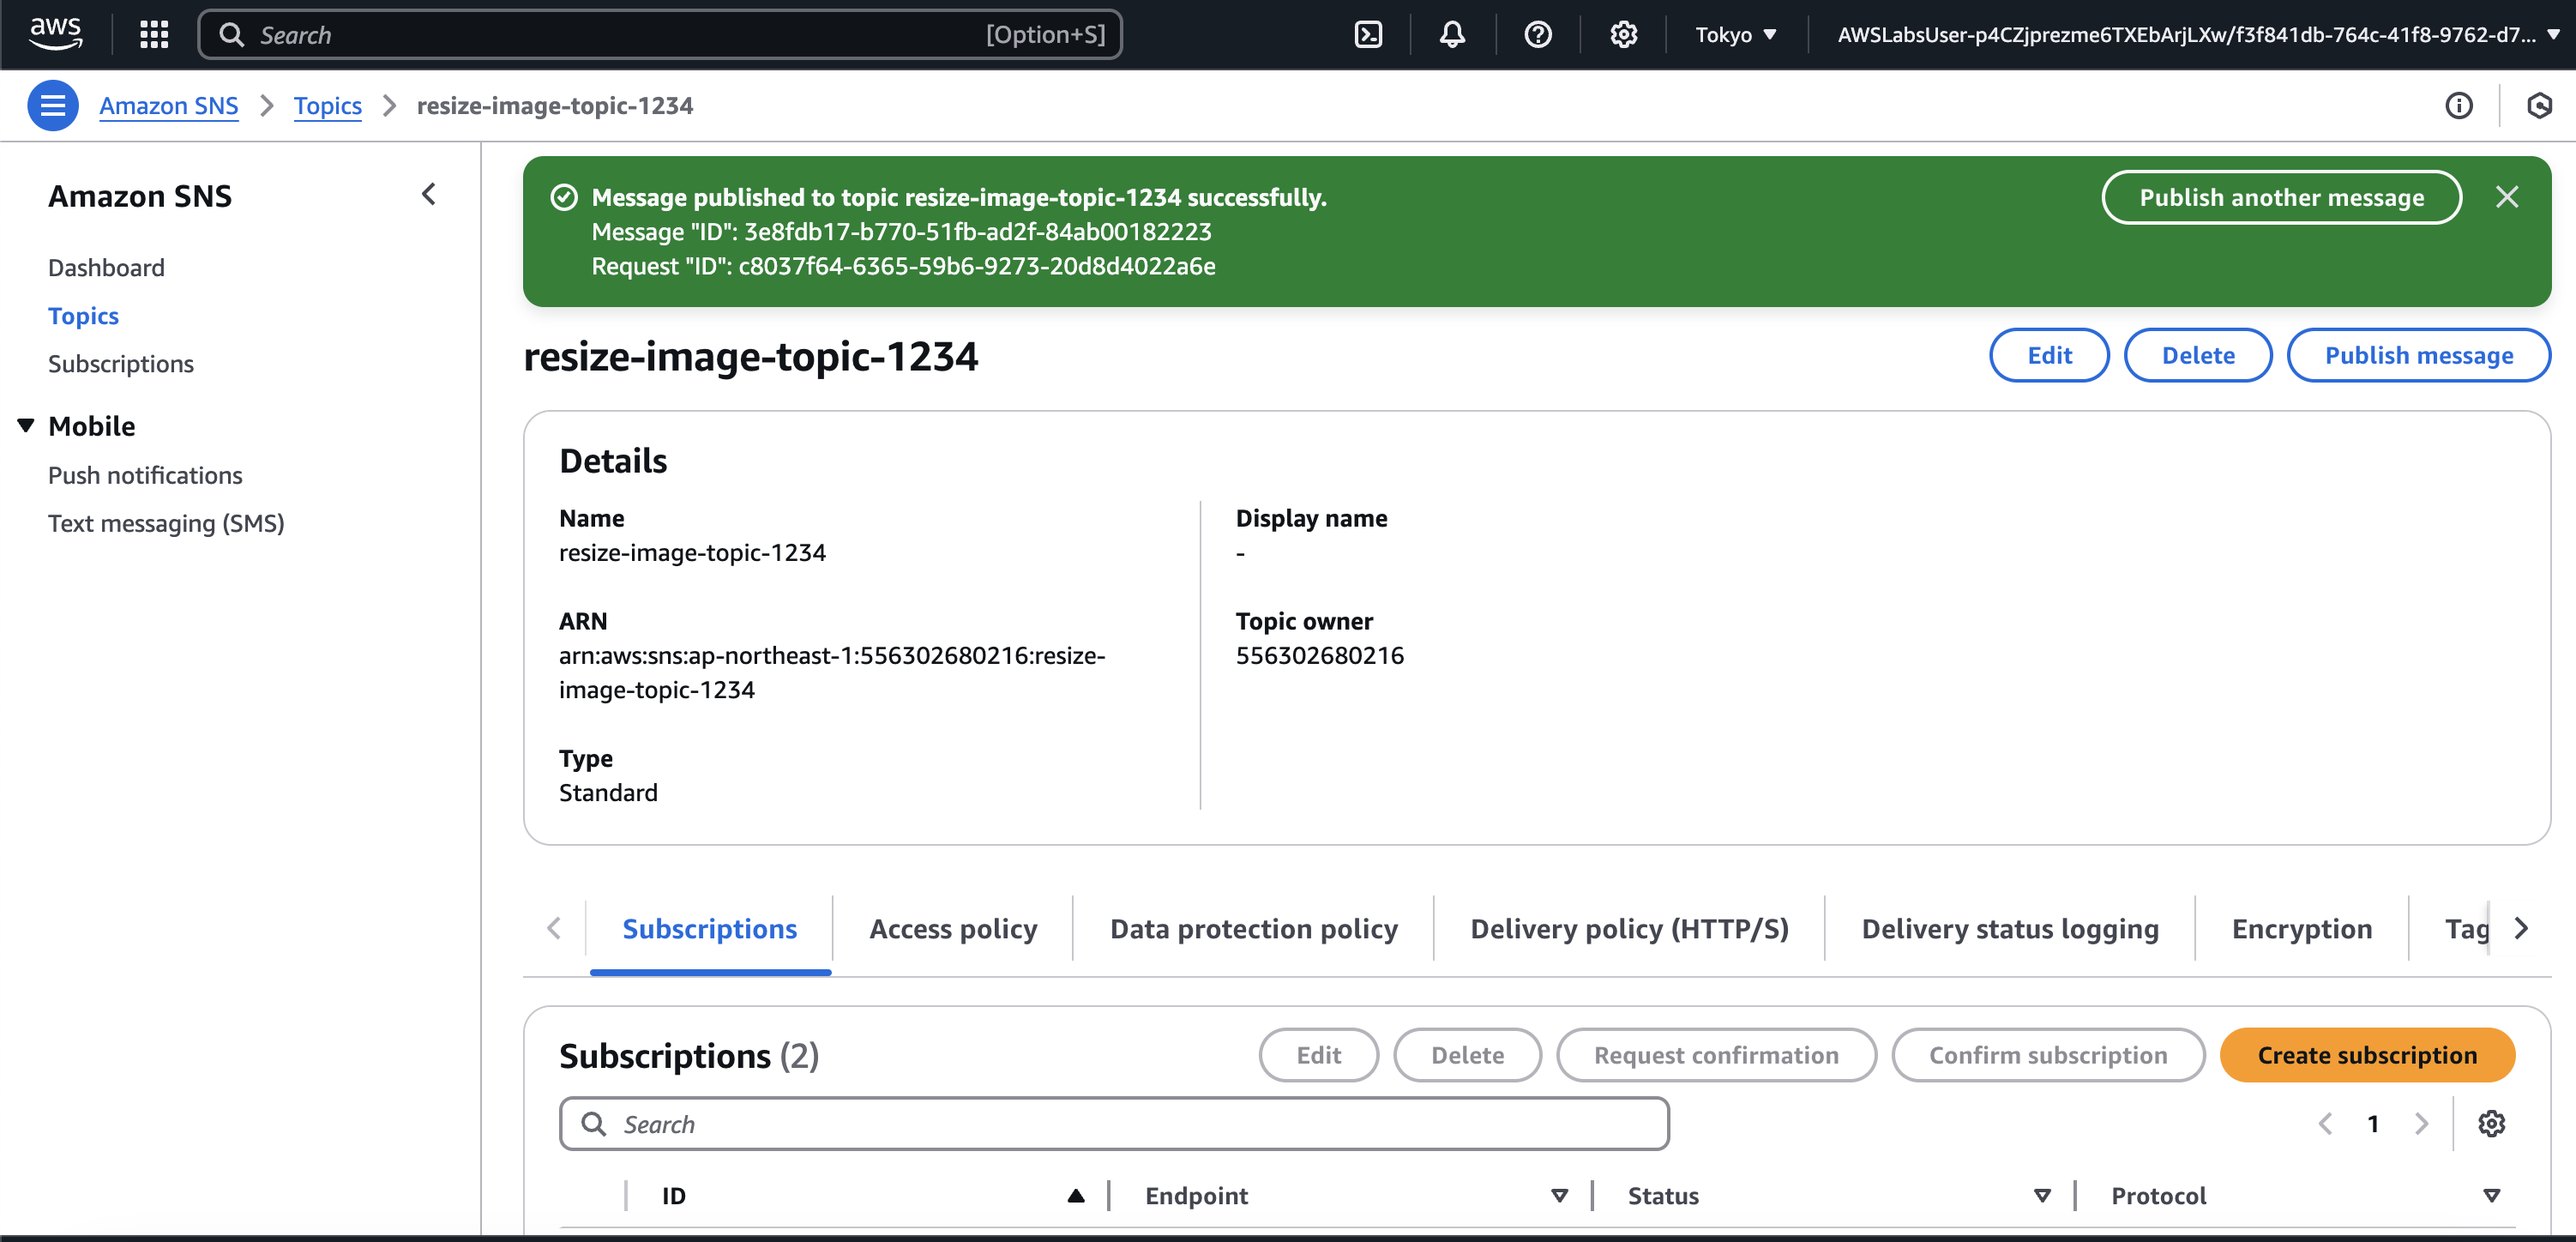Dismiss the green success banner
Viewport: 2576px width, 1242px height.
point(2506,197)
